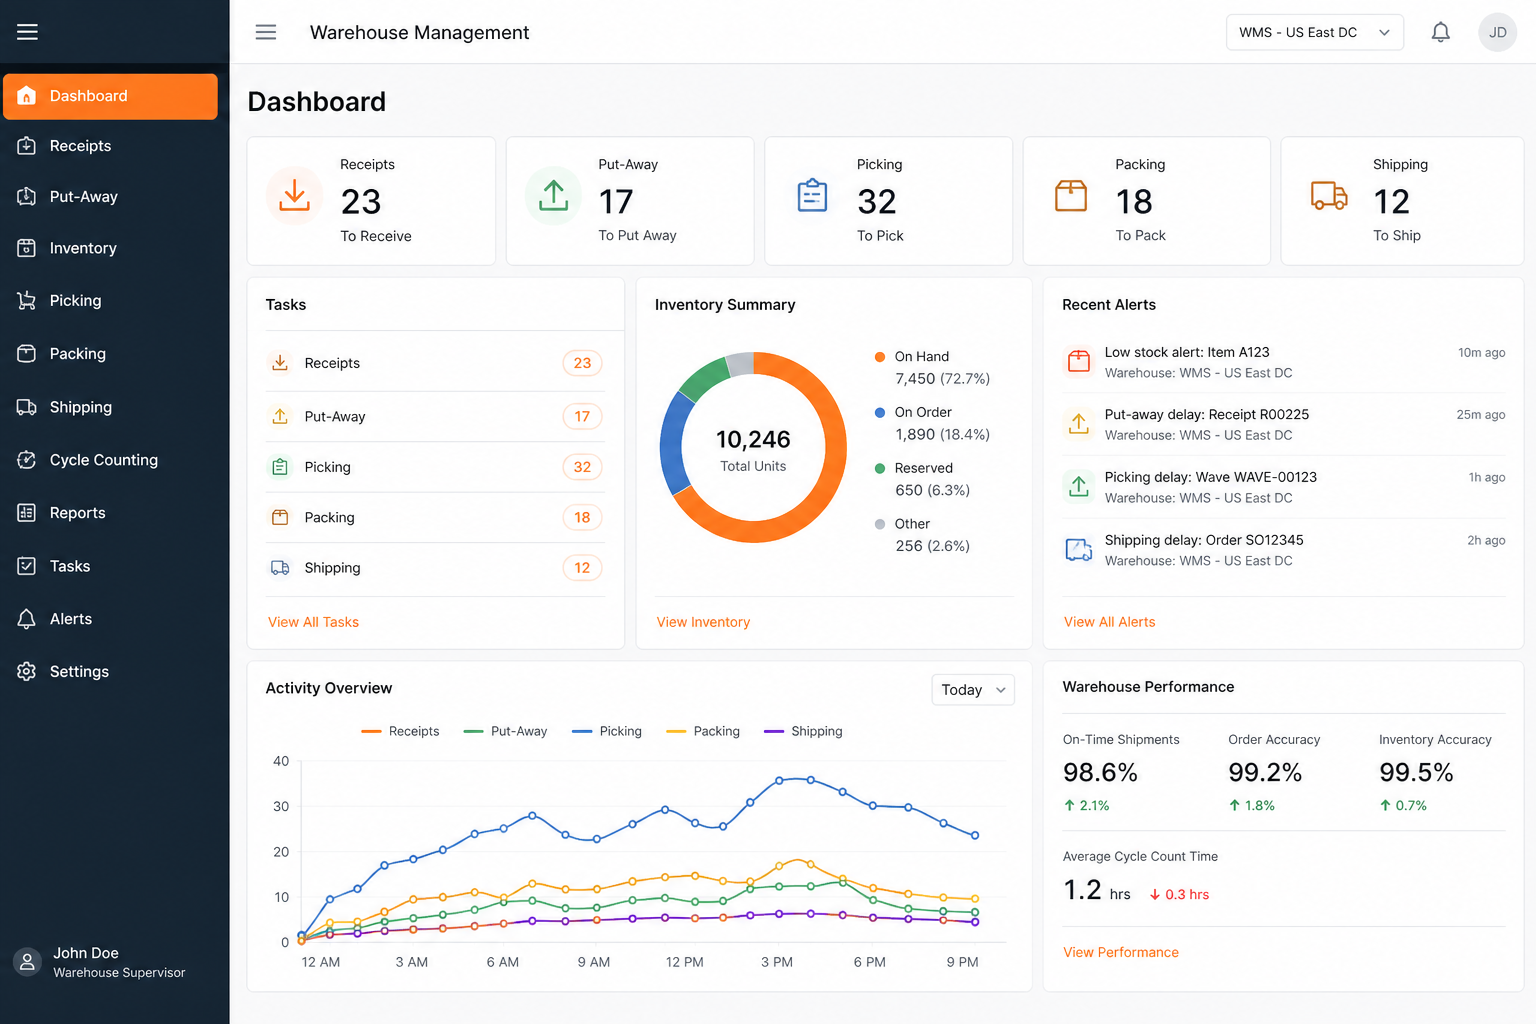Open the Receipts row in Tasks panel
This screenshot has width=1536, height=1024.
coord(435,363)
